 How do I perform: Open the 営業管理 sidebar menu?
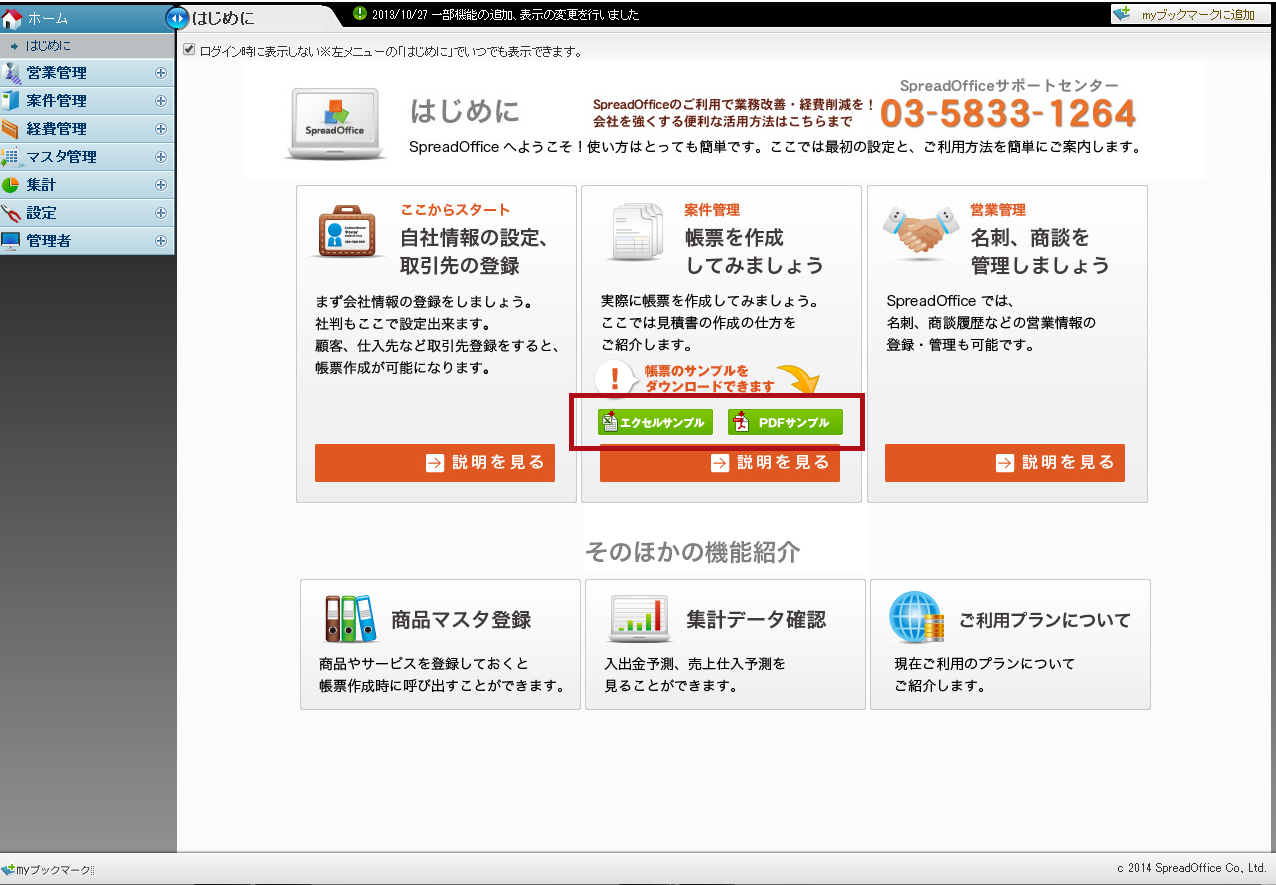(87, 73)
